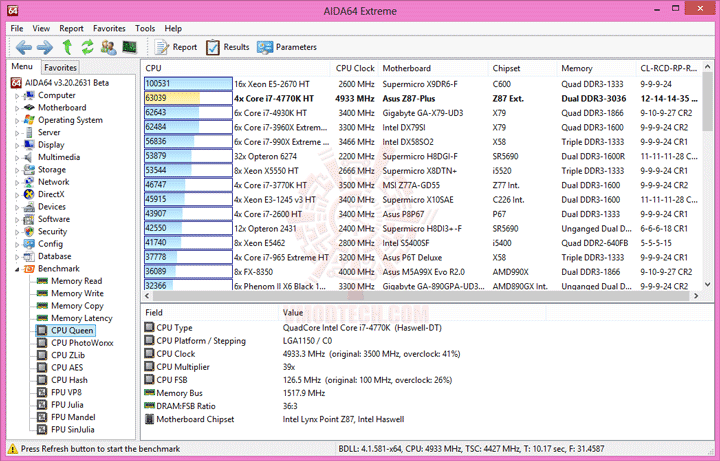
Task: Click the AIDA64 v3.20.2631 Beta root icon
Action: pos(16,83)
